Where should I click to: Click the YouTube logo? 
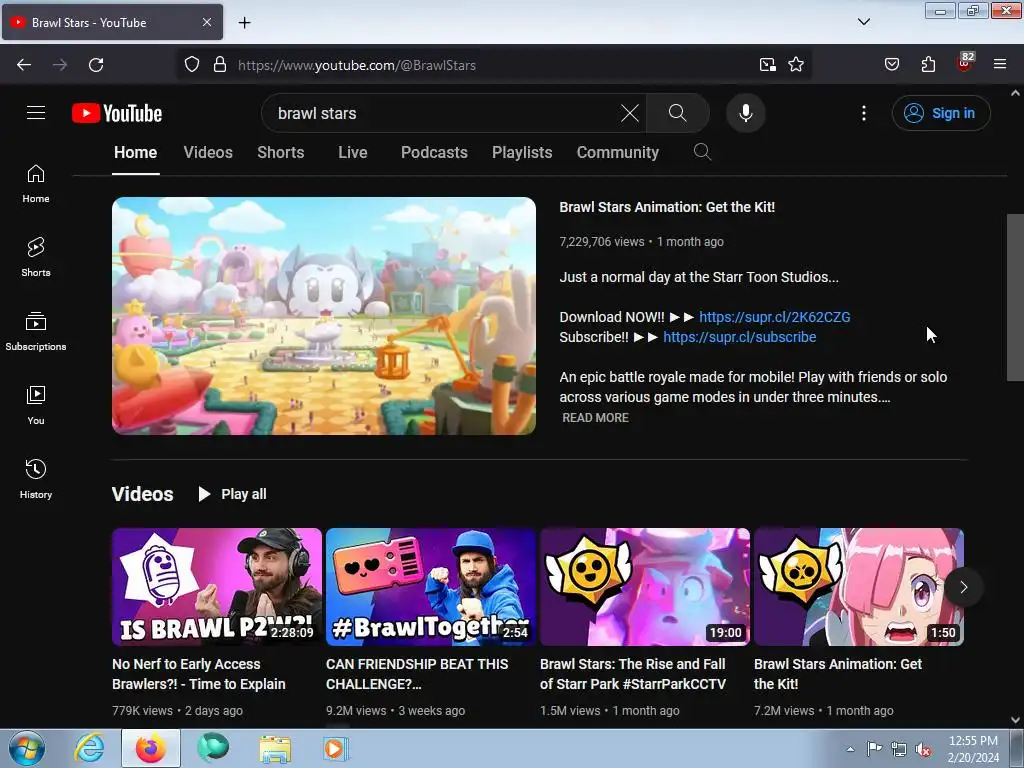pyautogui.click(x=117, y=113)
